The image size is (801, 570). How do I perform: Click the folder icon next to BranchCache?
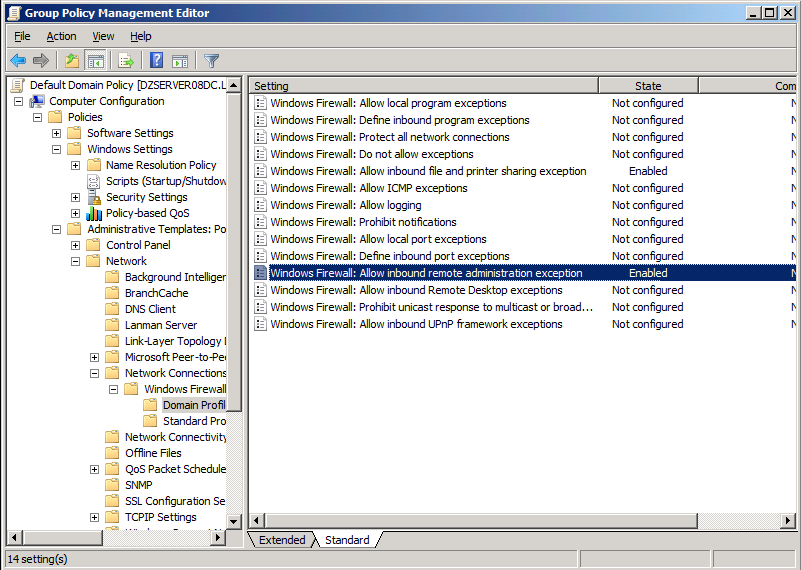112,293
